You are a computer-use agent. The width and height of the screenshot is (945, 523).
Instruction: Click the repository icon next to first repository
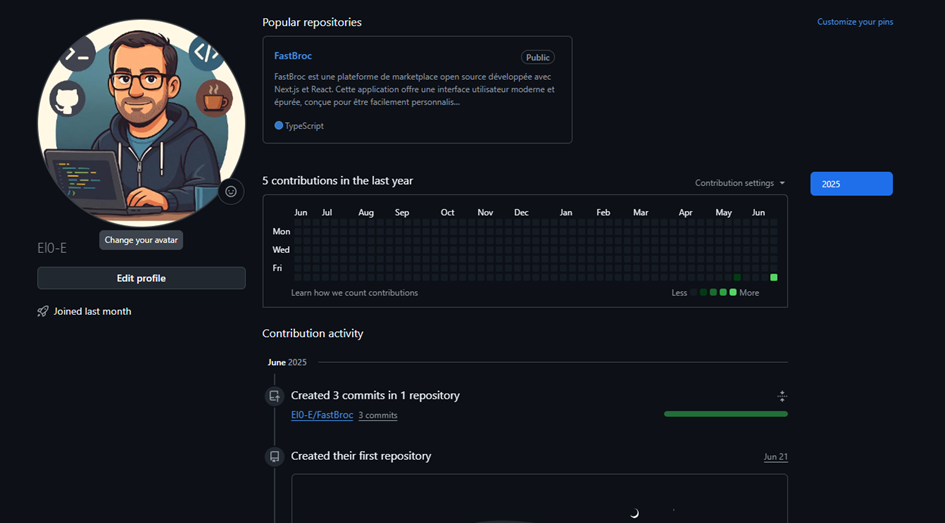tap(274, 456)
